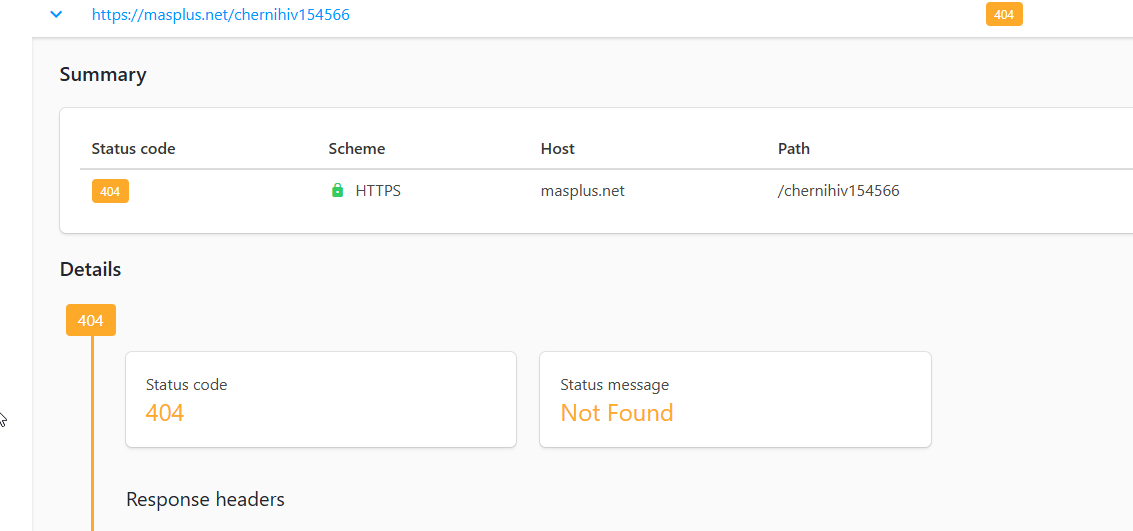Click the Host column header
This screenshot has height=531, width=1133.
tap(557, 149)
